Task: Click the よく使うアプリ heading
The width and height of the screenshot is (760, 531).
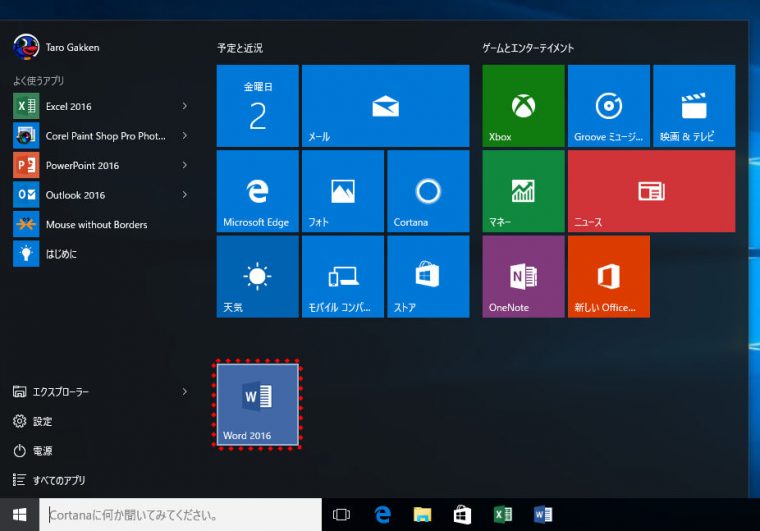Action: [38, 80]
